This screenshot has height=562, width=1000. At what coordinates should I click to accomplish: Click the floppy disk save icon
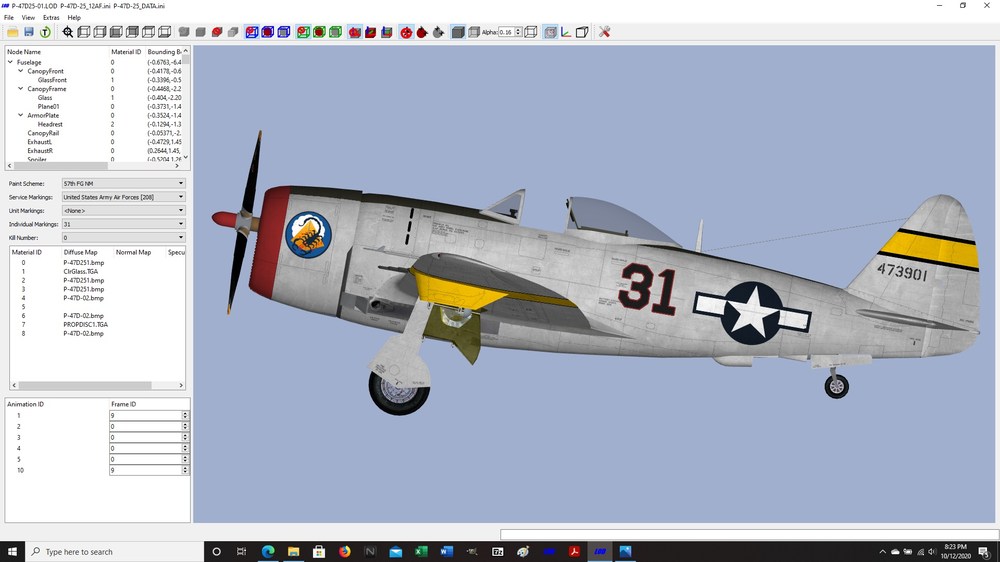pos(29,32)
